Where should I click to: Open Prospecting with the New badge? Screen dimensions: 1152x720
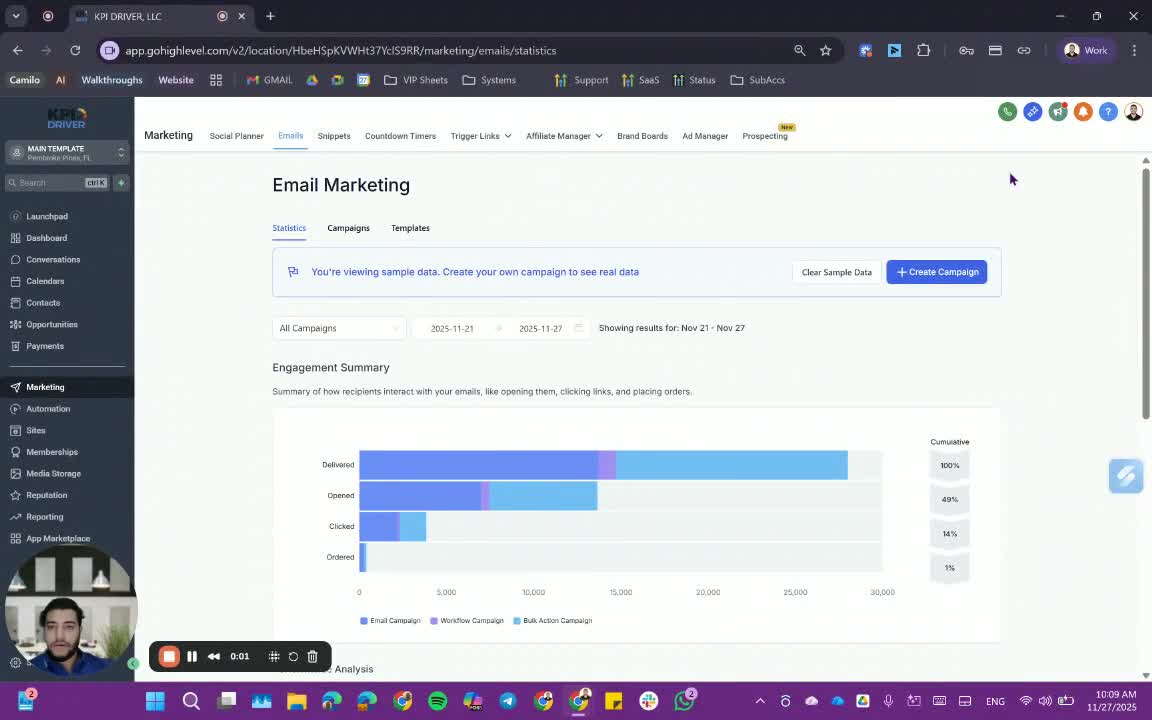point(765,136)
